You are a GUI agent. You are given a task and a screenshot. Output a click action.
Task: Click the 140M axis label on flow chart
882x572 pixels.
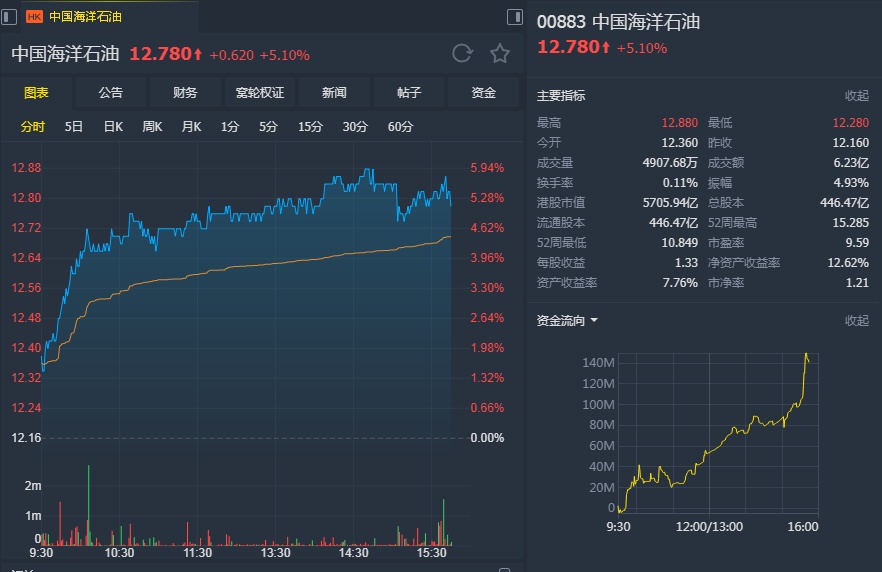click(x=598, y=363)
